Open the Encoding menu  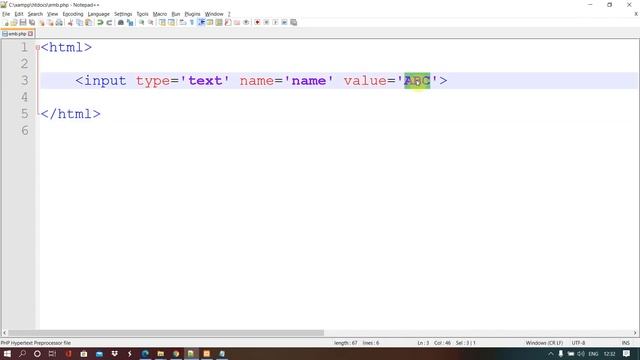[73, 14]
